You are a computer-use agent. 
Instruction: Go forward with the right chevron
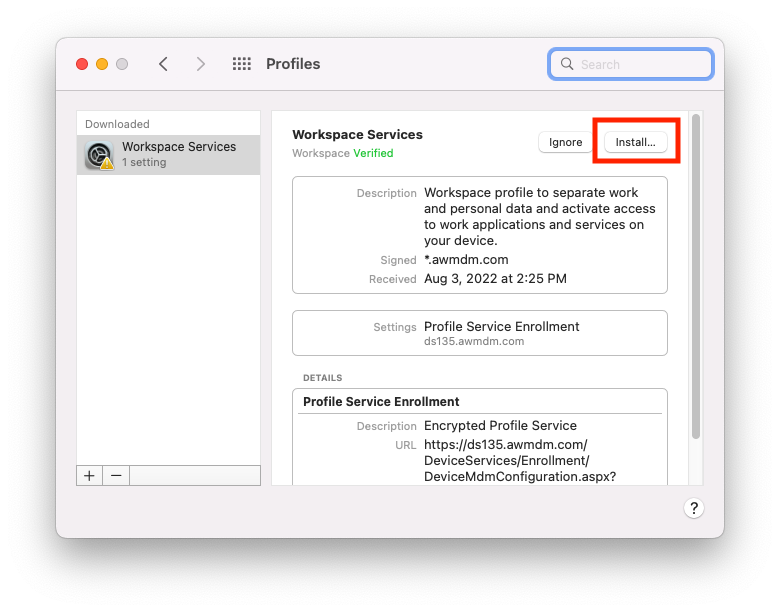click(200, 64)
